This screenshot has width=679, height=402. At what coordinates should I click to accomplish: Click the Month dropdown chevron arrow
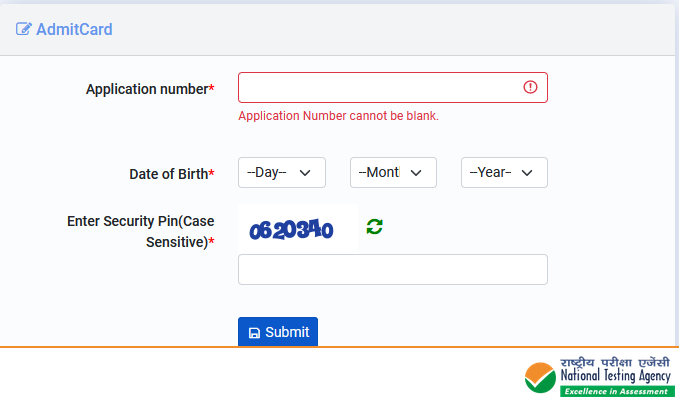[x=416, y=173]
